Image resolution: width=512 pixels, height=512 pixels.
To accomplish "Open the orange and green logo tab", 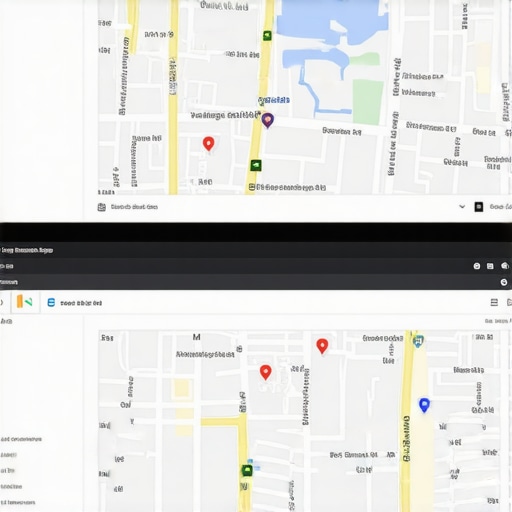I will click(25, 302).
